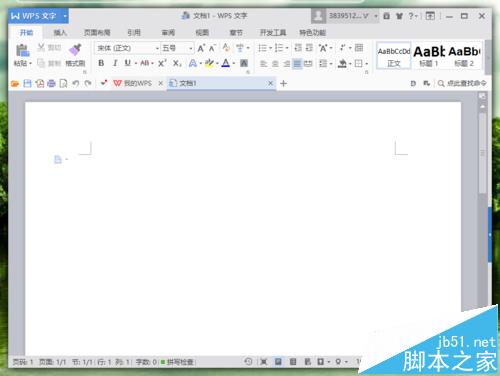Toggle spell check in status bar
The width and height of the screenshot is (500, 376).
177,362
